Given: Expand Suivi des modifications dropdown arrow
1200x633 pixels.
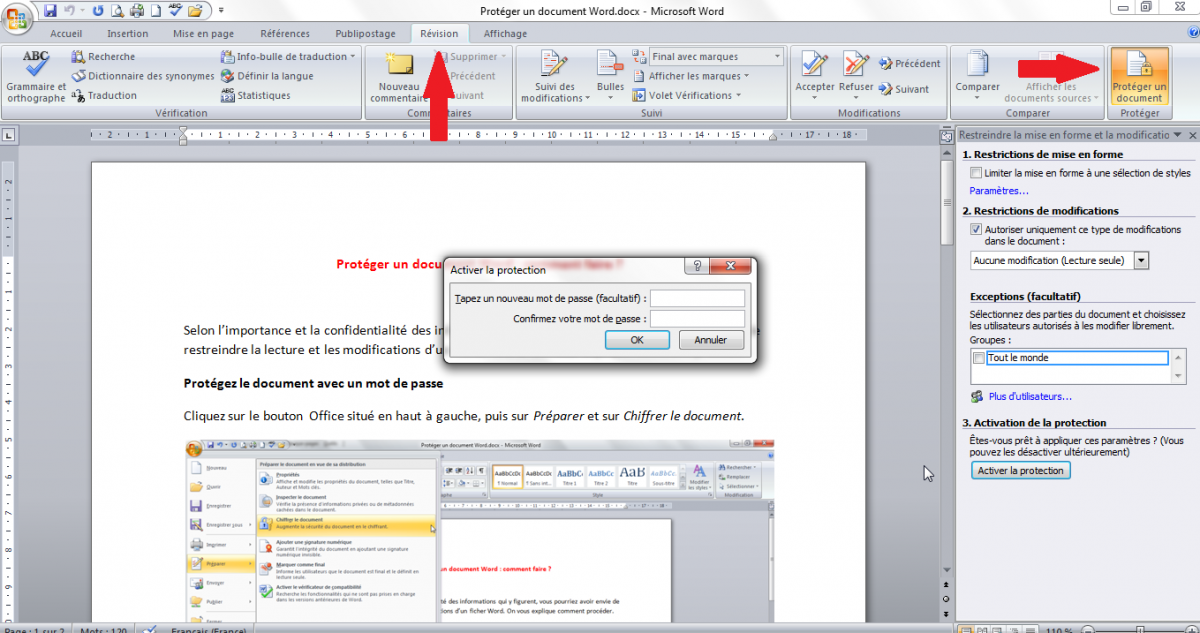Looking at the screenshot, I should tap(586, 98).
